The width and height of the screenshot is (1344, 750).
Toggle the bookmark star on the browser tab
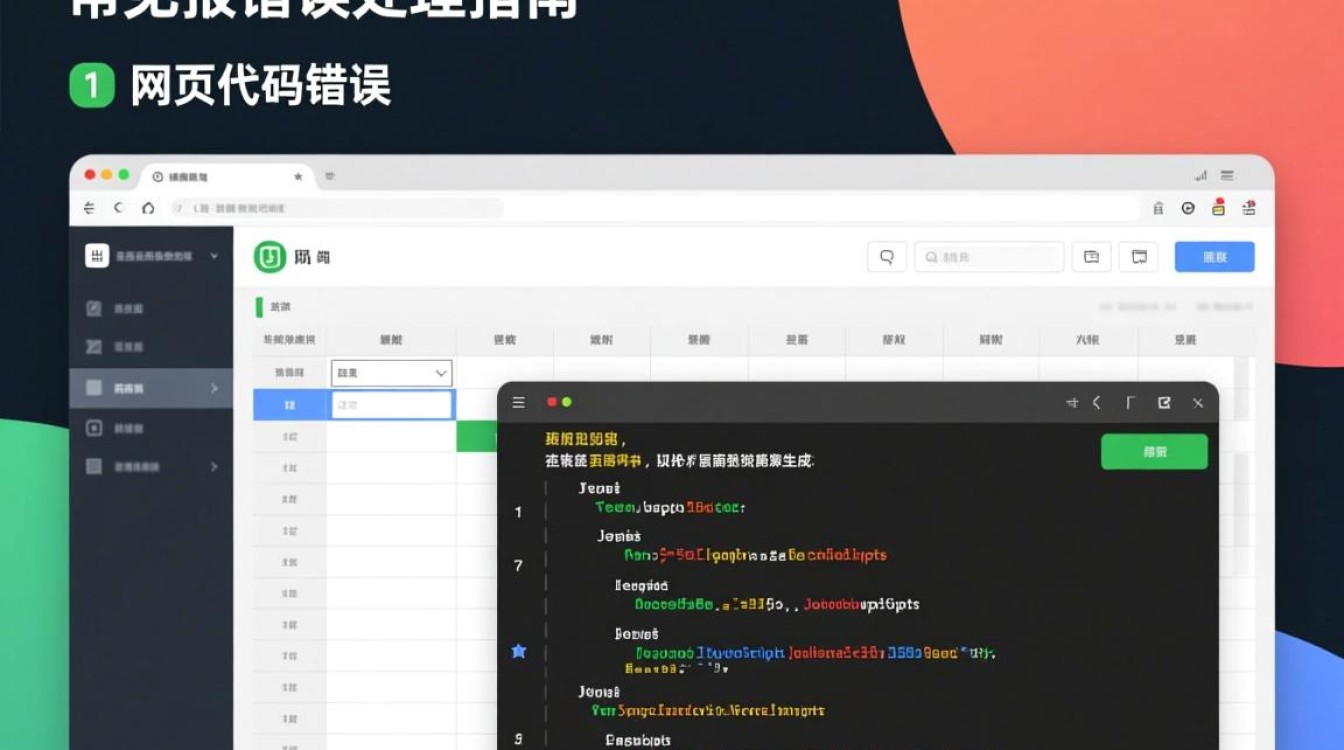pyautogui.click(x=297, y=175)
